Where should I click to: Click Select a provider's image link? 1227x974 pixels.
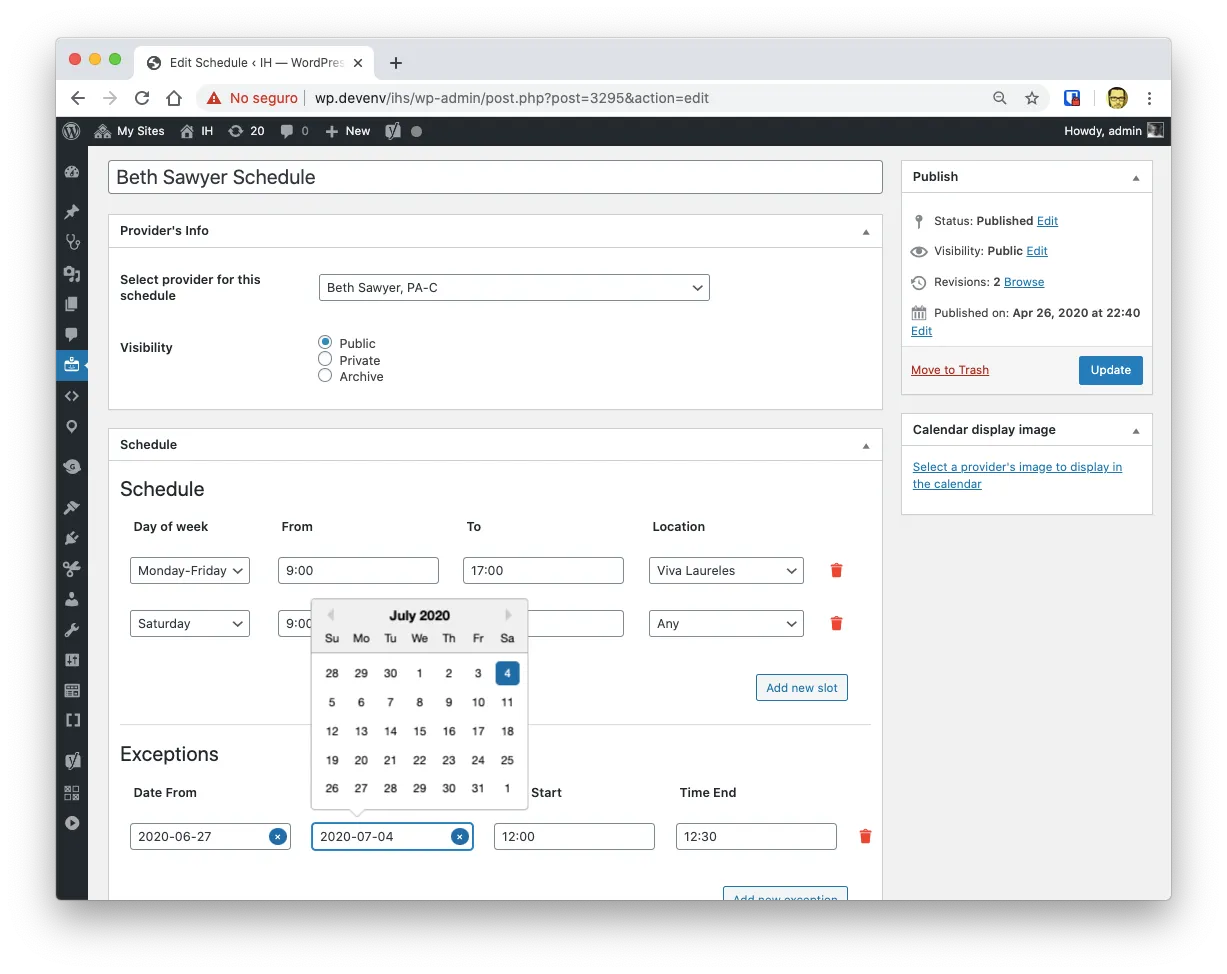(1017, 475)
